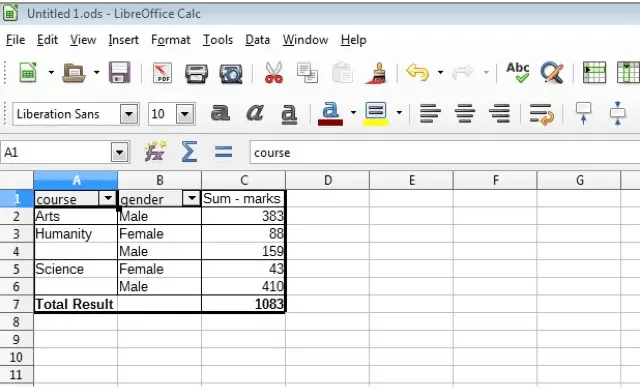Image resolution: width=640 pixels, height=390 pixels.
Task: Click the Align Top icon
Action: tap(583, 113)
